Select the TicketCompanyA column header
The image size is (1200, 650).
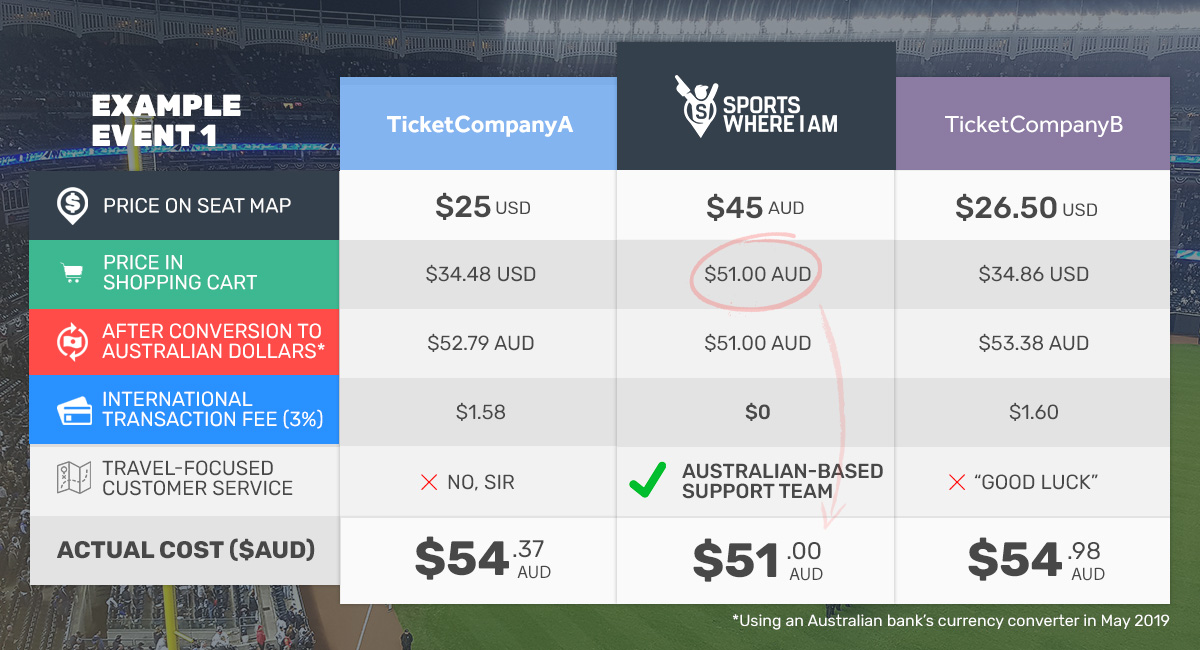478,125
